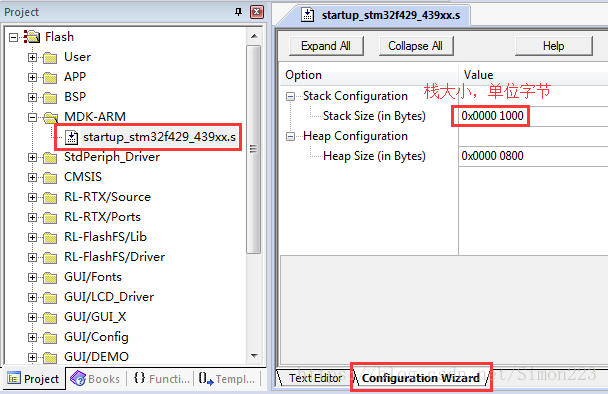Click the BSP folder icon
This screenshot has width=608, height=394.
coord(50,97)
